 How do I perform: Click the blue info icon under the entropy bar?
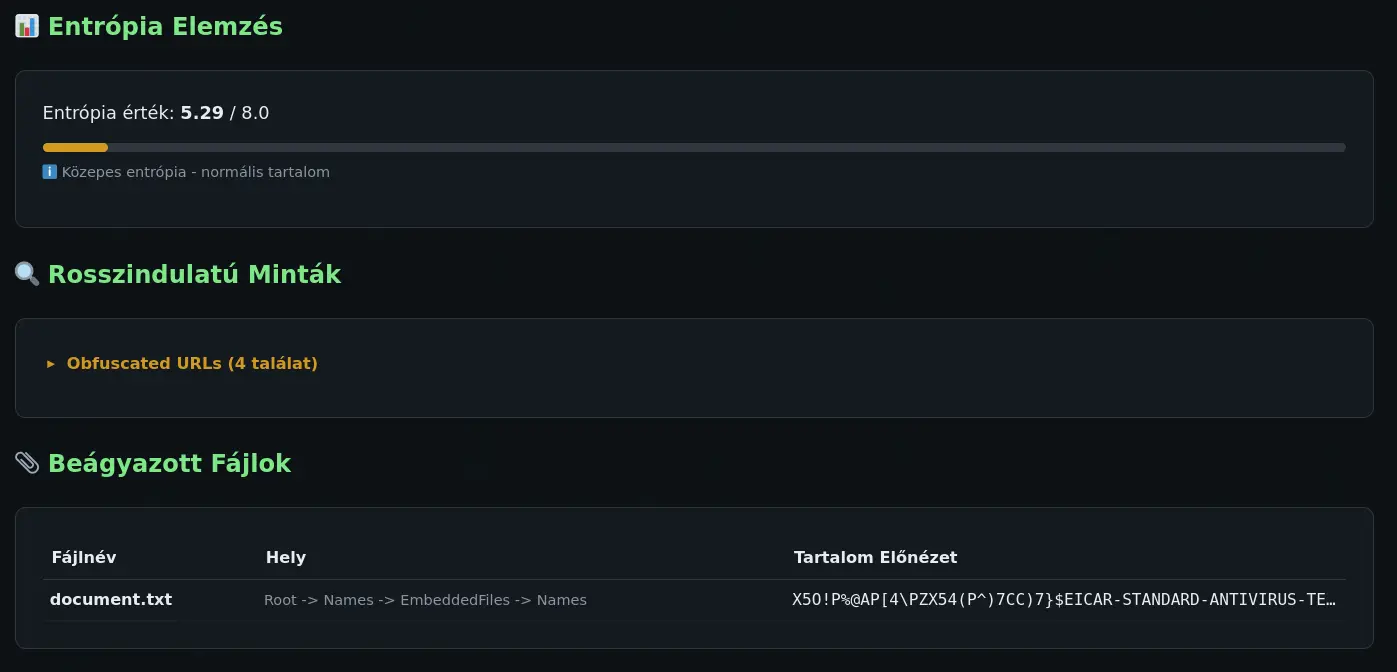(50, 172)
